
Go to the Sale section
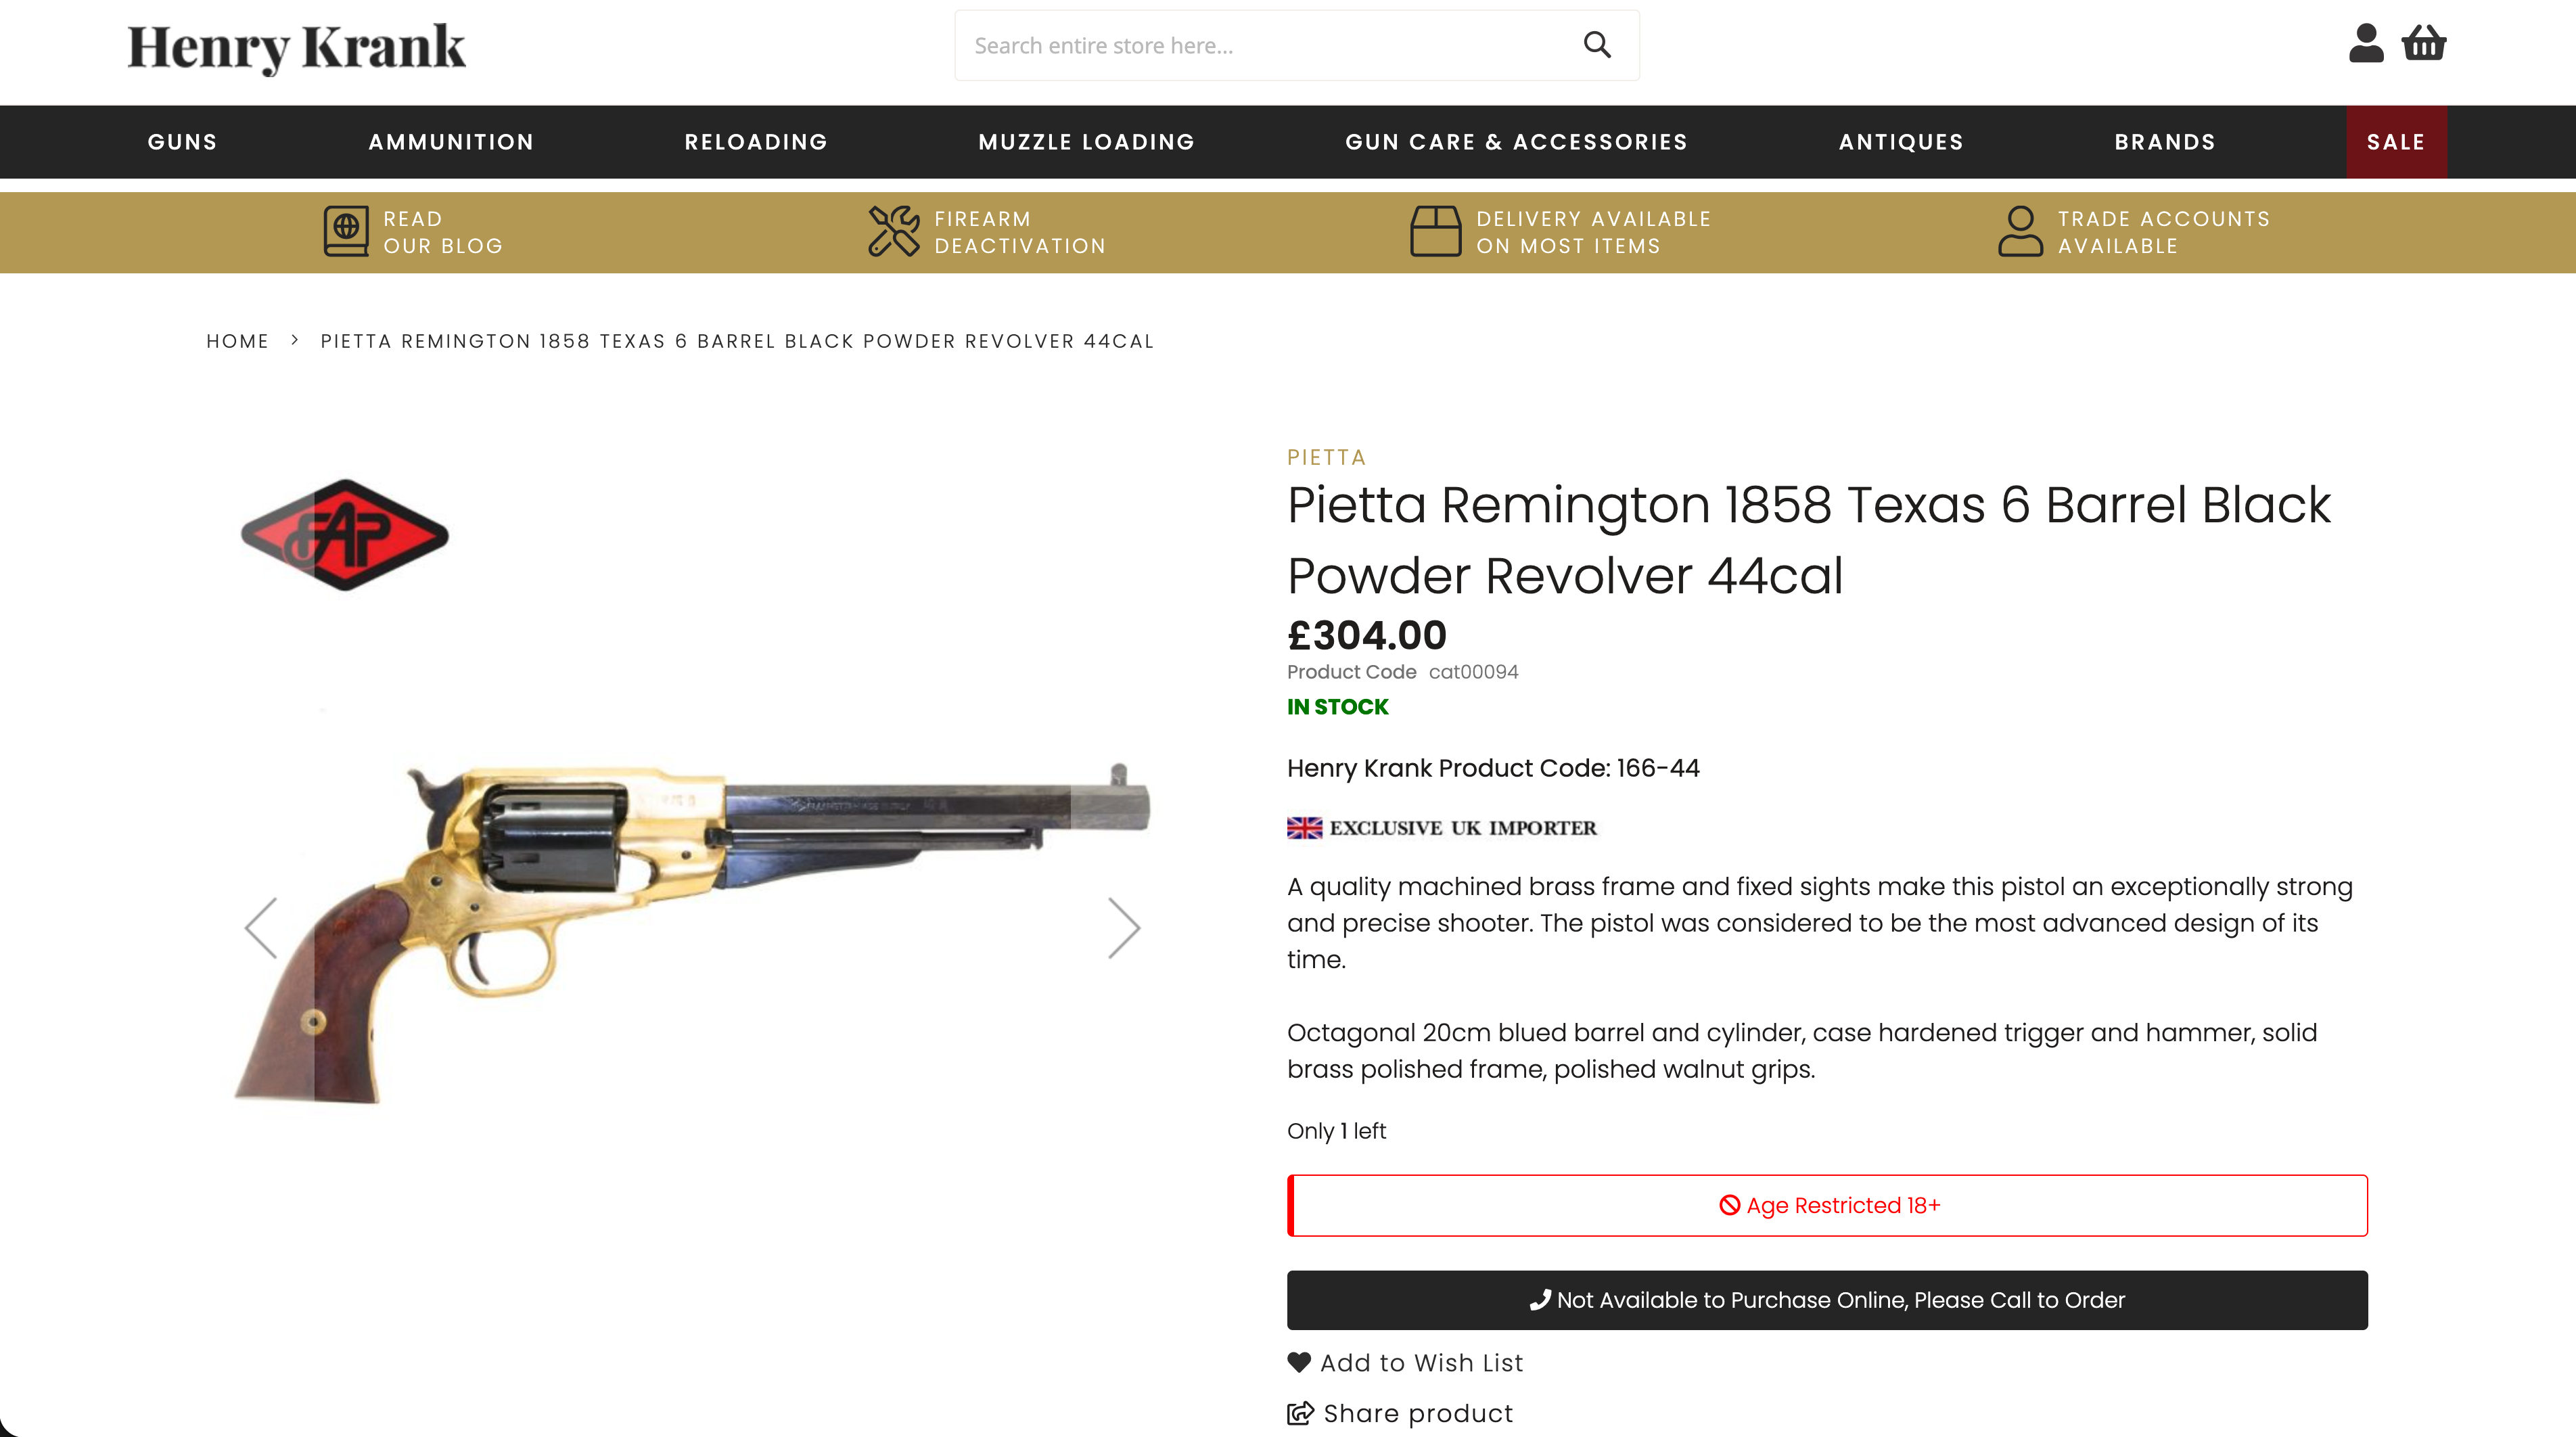click(2396, 142)
